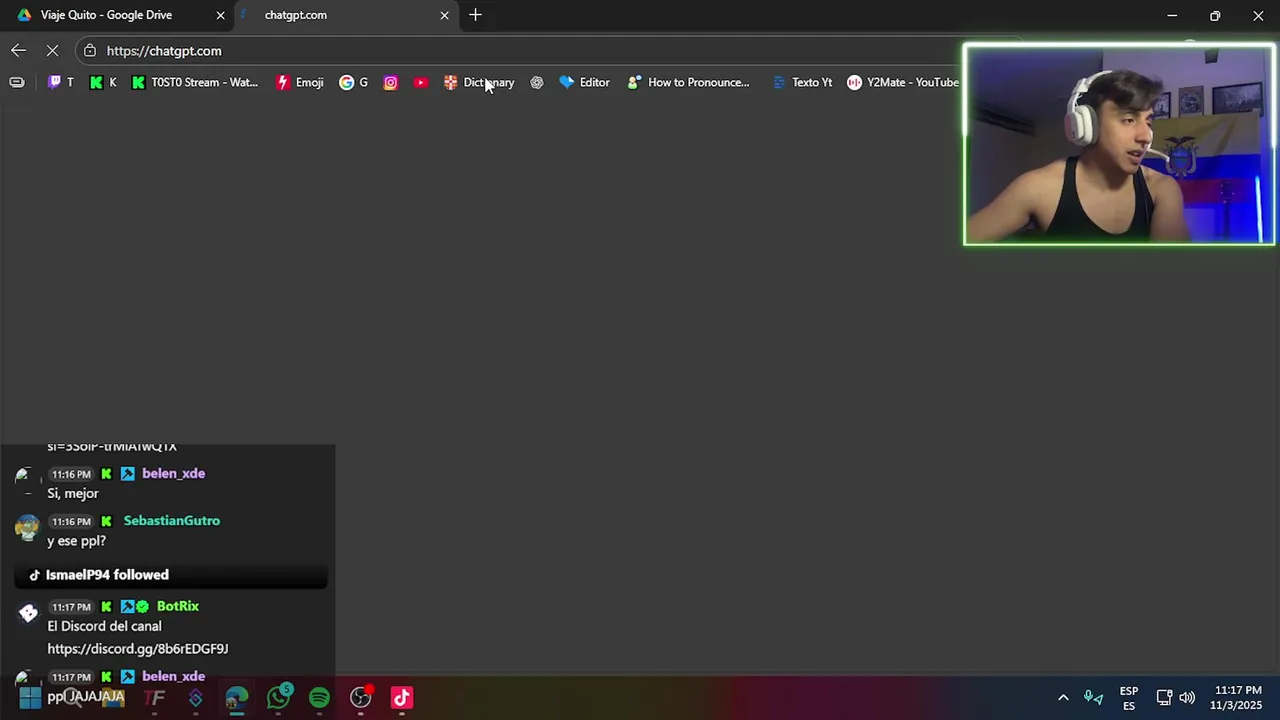Click the 'IsmaelP94 followed' notification

tap(170, 575)
